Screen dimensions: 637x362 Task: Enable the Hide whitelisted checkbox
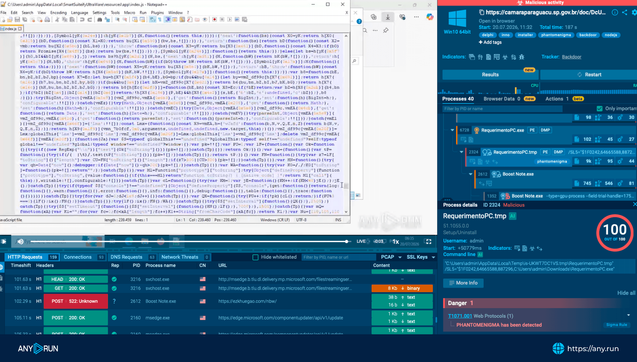[255, 257]
